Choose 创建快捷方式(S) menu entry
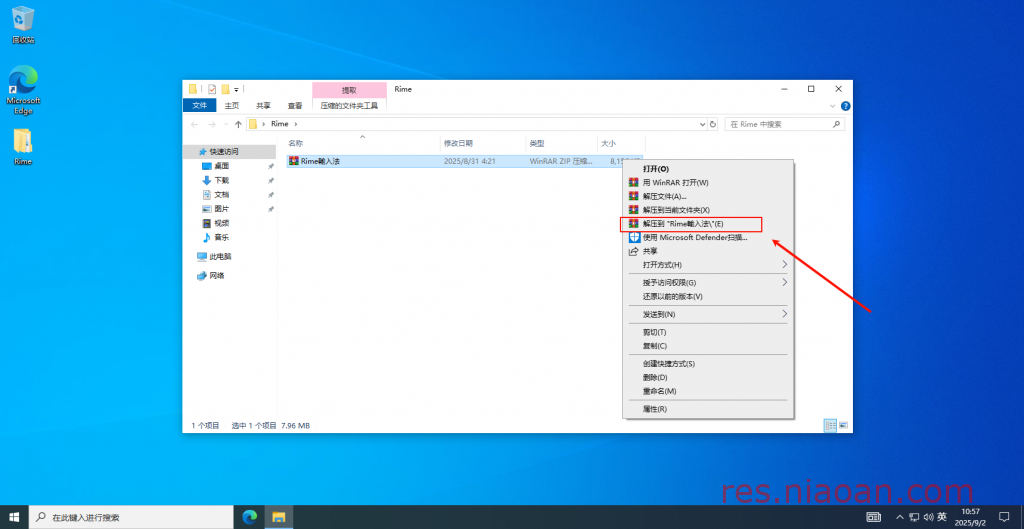The width and height of the screenshot is (1024, 529). click(708, 364)
